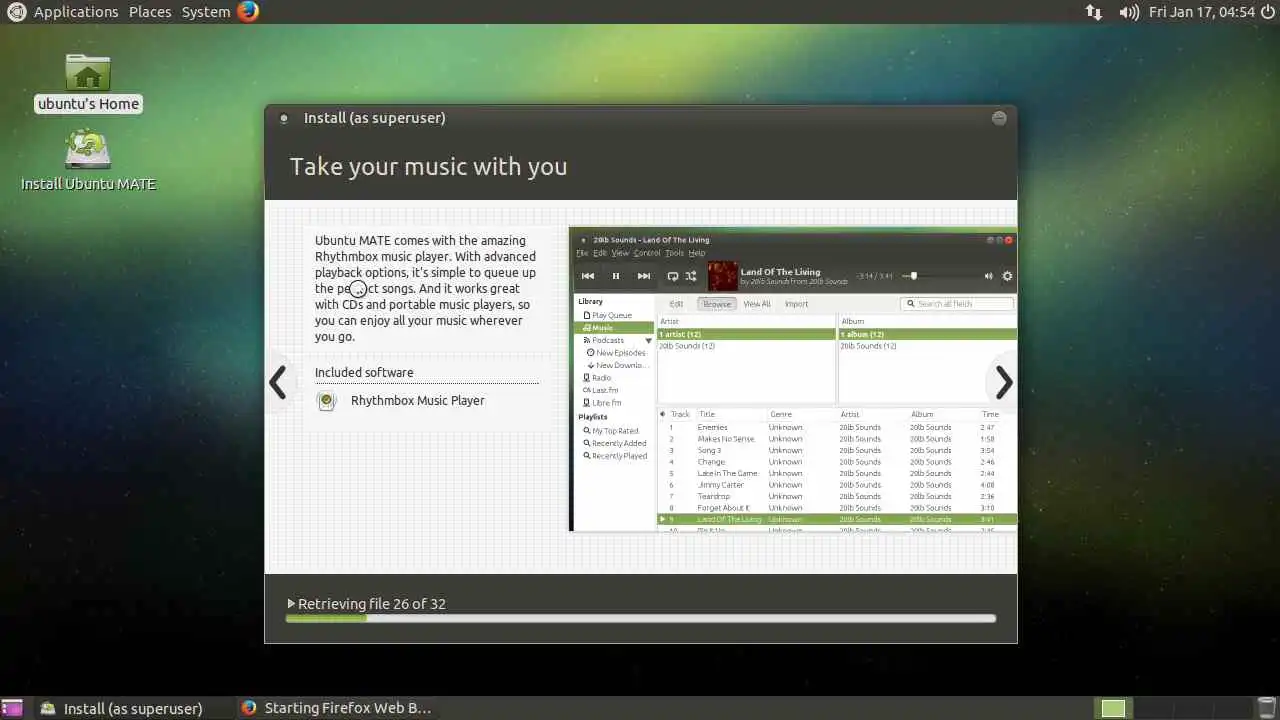The width and height of the screenshot is (1280, 720).
Task: Switch to Starting Firefox Web Browser taskbar entry
Action: pos(337,708)
